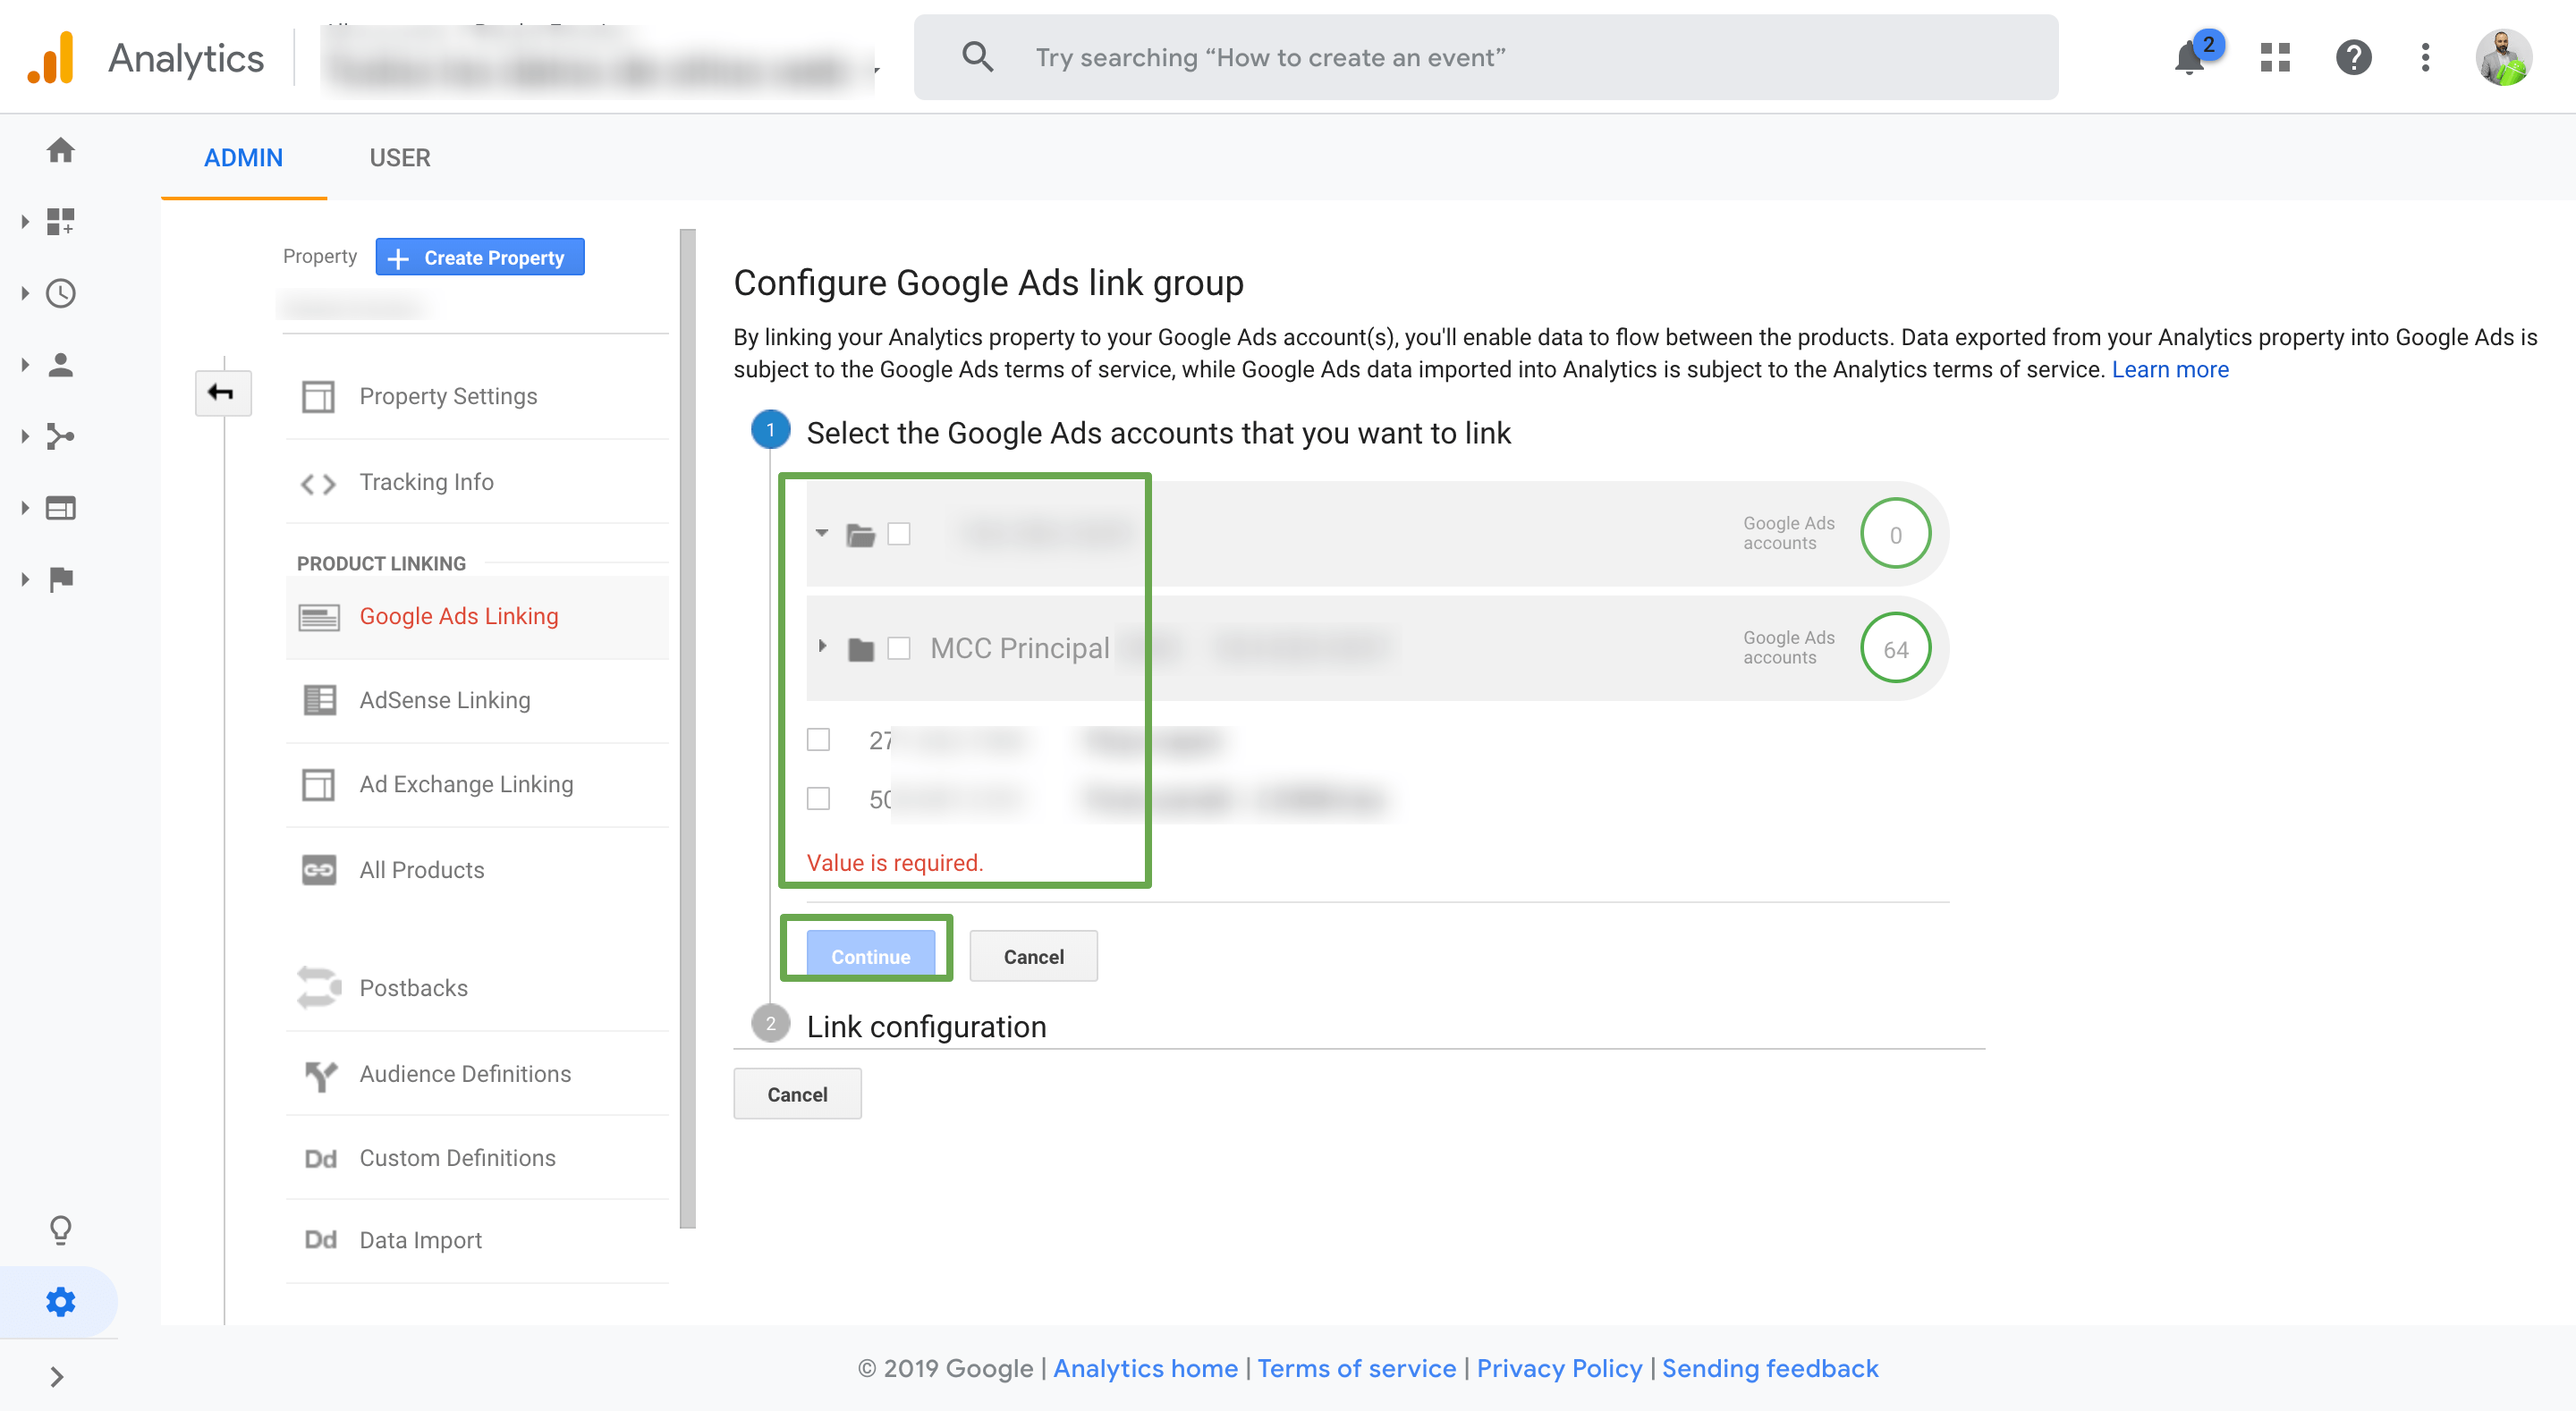The width and height of the screenshot is (2576, 1411).
Task: Go to Home in left sidebar
Action: click(61, 150)
